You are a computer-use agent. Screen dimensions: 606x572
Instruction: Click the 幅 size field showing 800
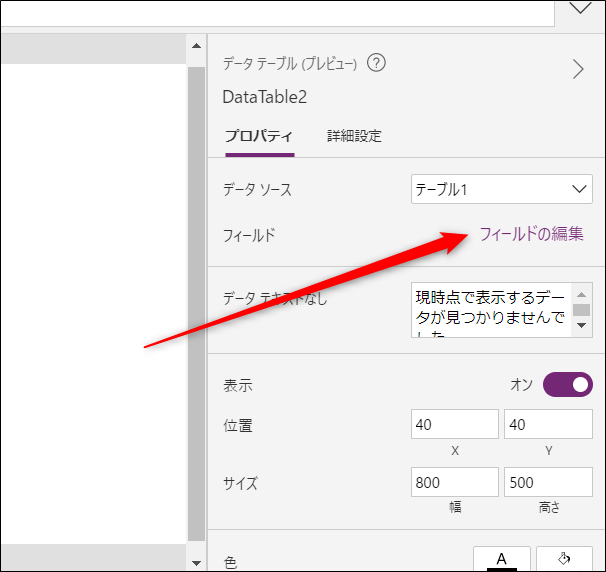click(454, 482)
